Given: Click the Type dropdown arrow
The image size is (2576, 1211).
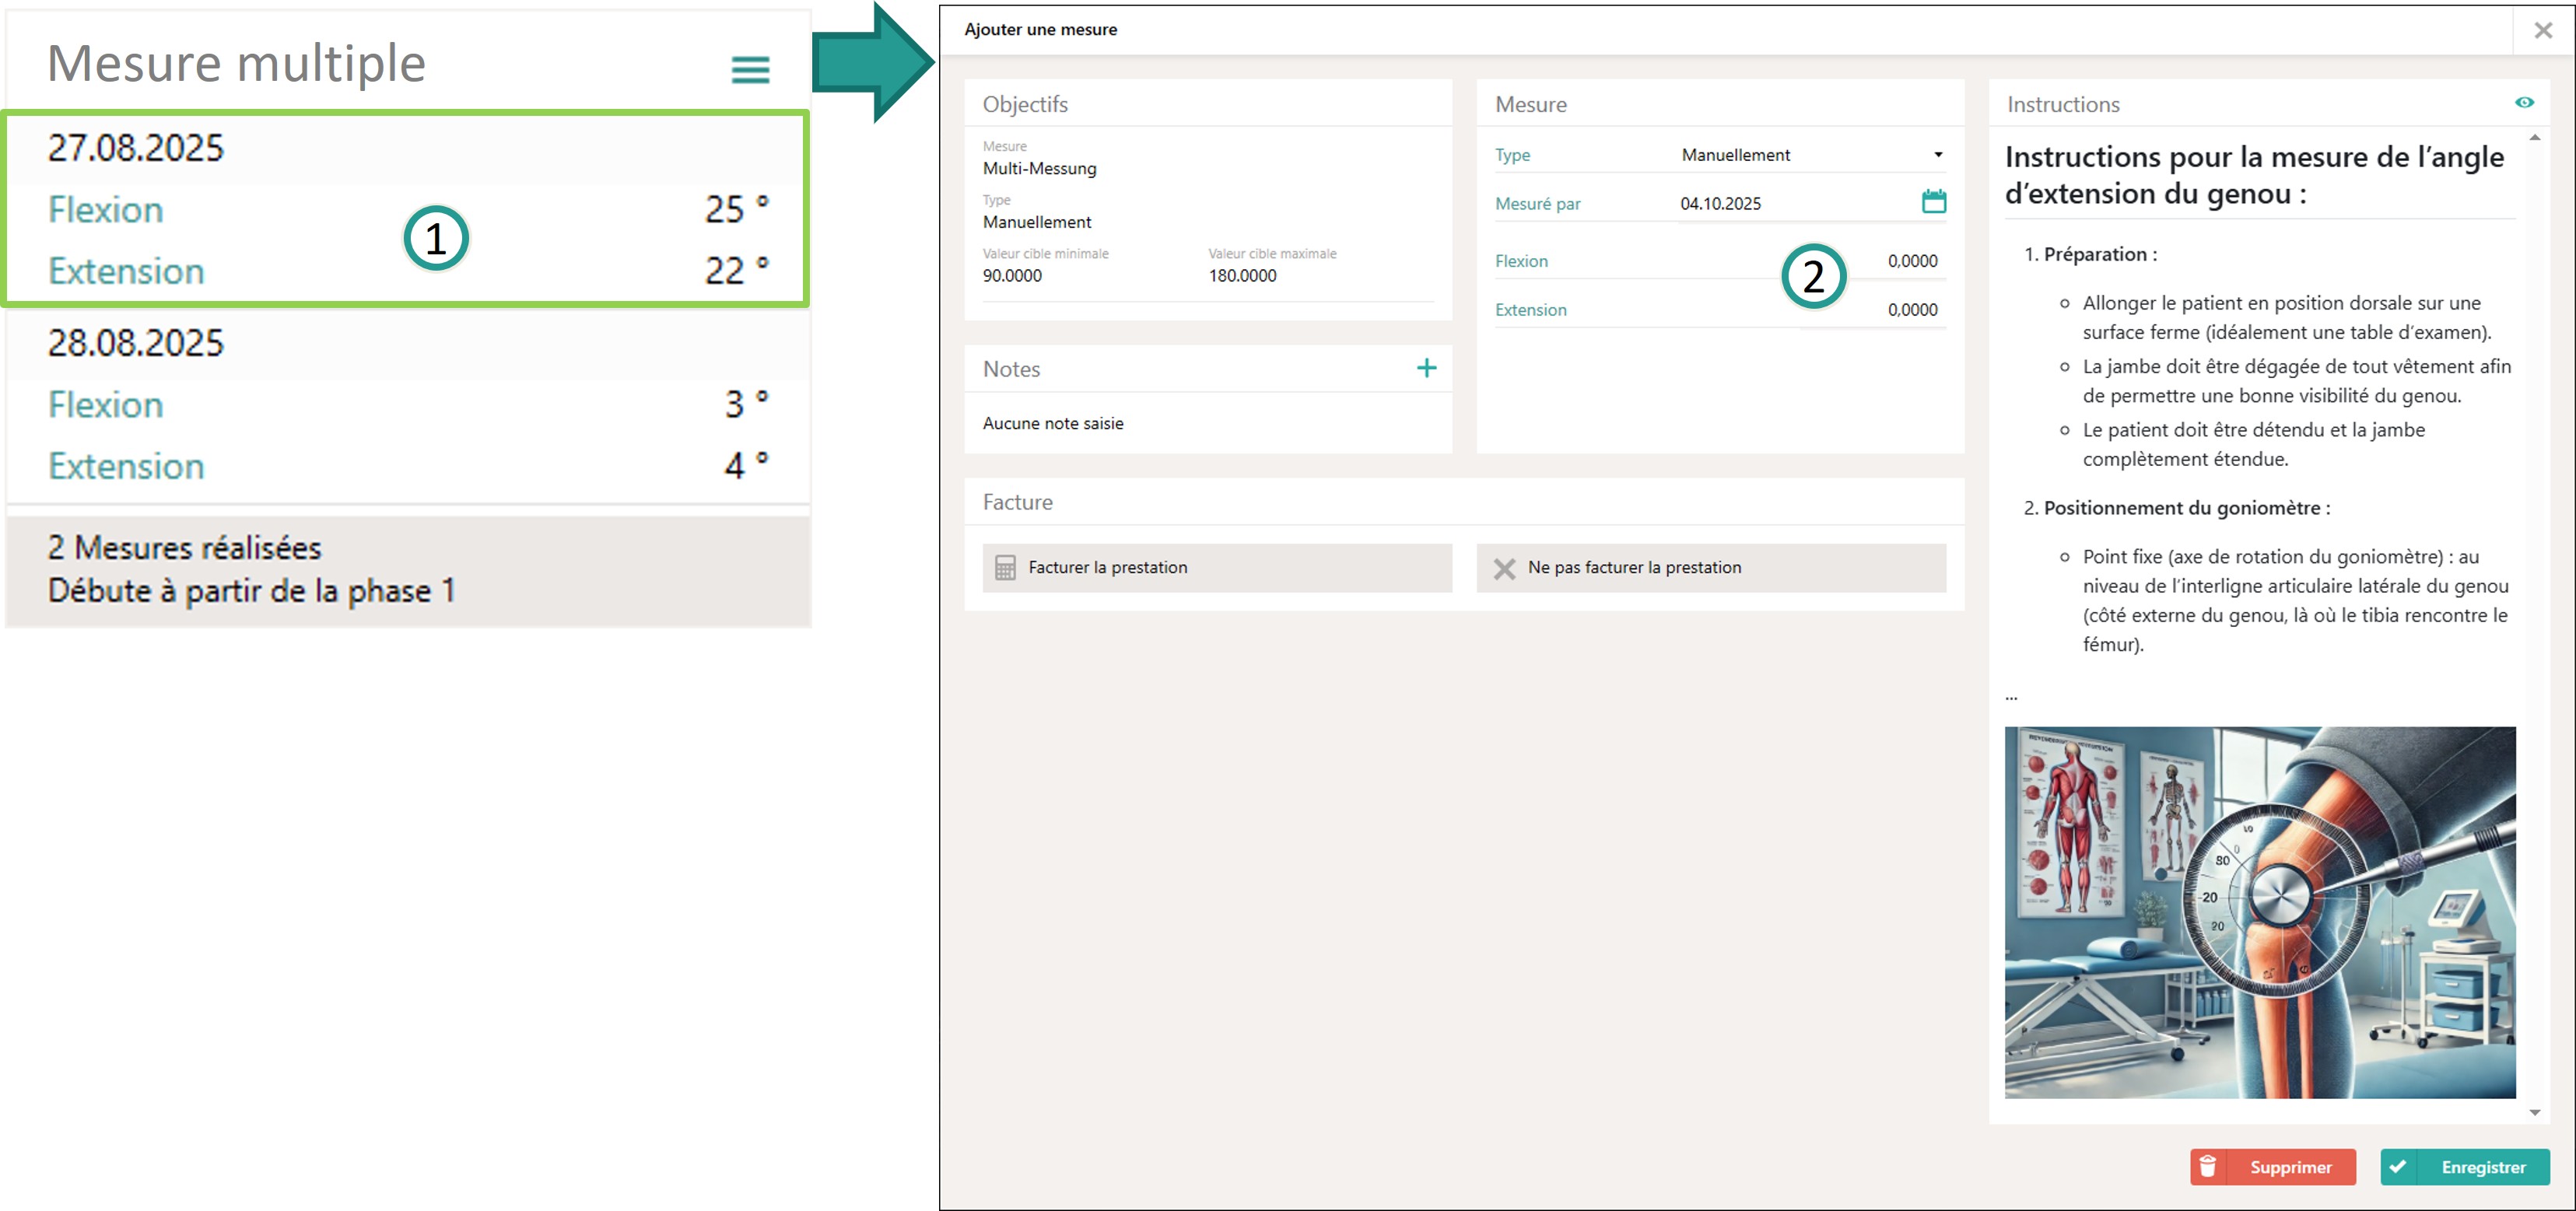Looking at the screenshot, I should (1937, 155).
